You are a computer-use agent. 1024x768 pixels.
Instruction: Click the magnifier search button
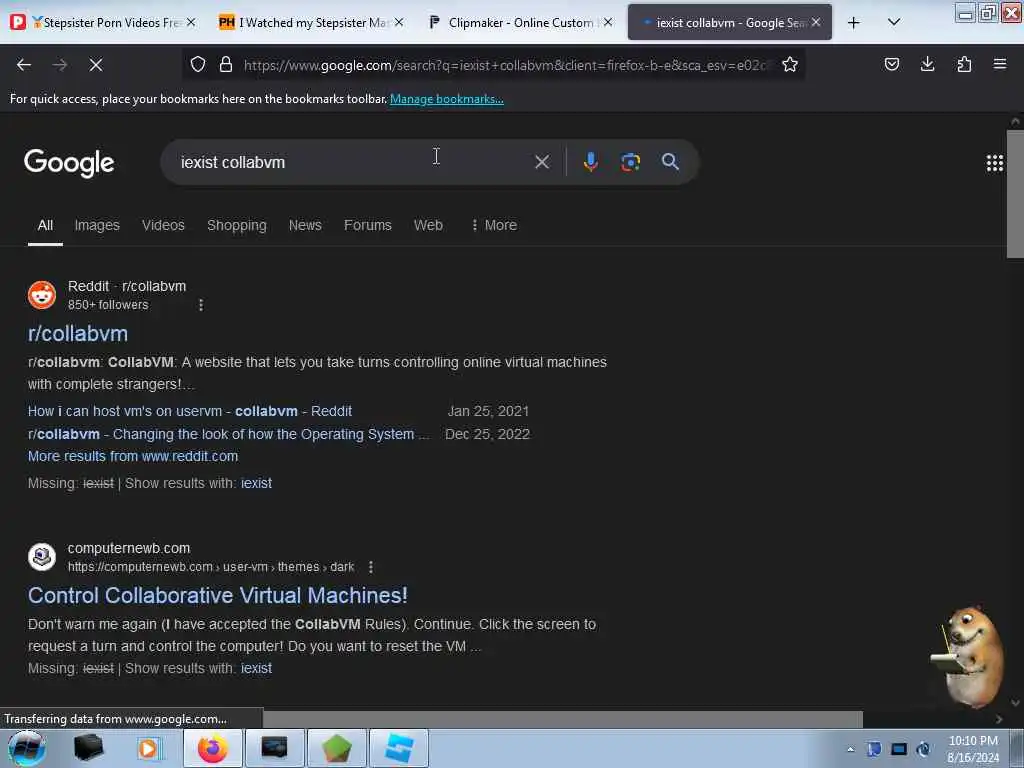pyautogui.click(x=670, y=162)
